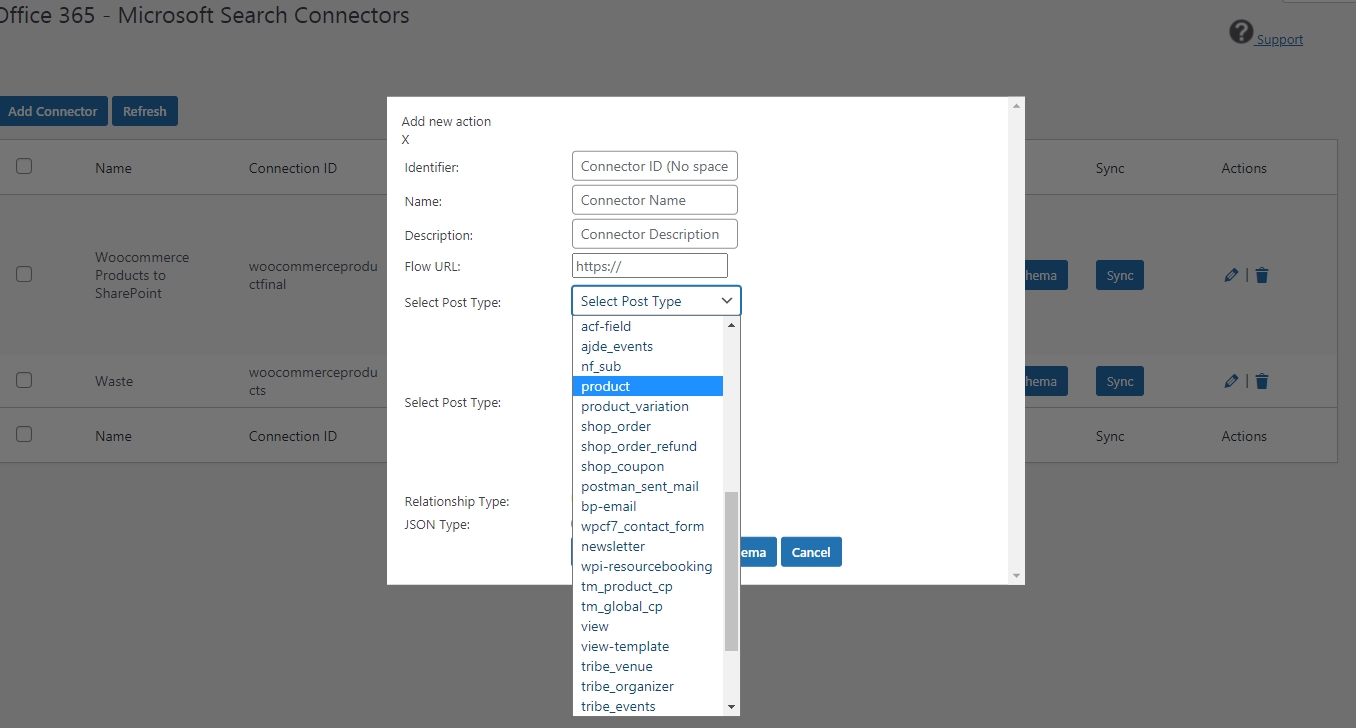
Task: Tick the select-all checkbox in table header
Action: tap(24, 166)
